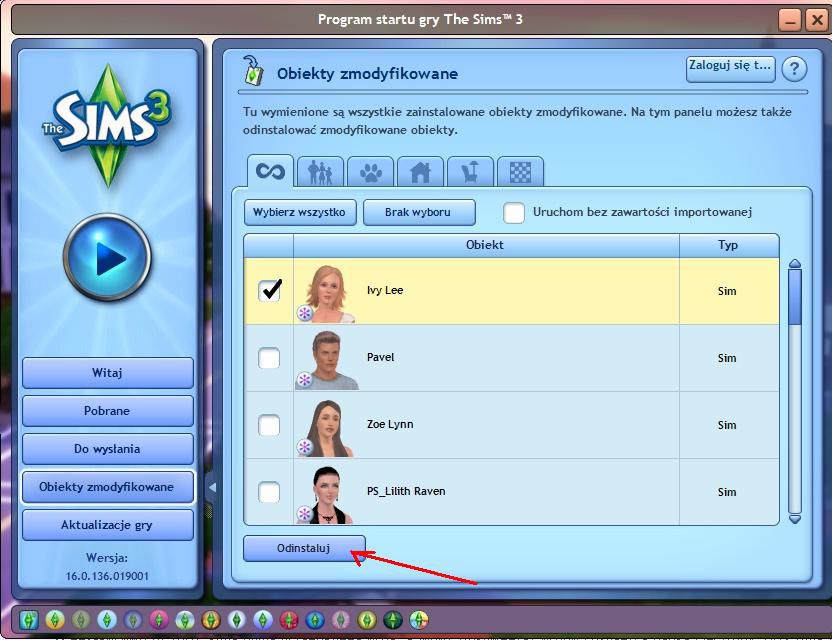Click the Zaloguj się button

[731, 68]
